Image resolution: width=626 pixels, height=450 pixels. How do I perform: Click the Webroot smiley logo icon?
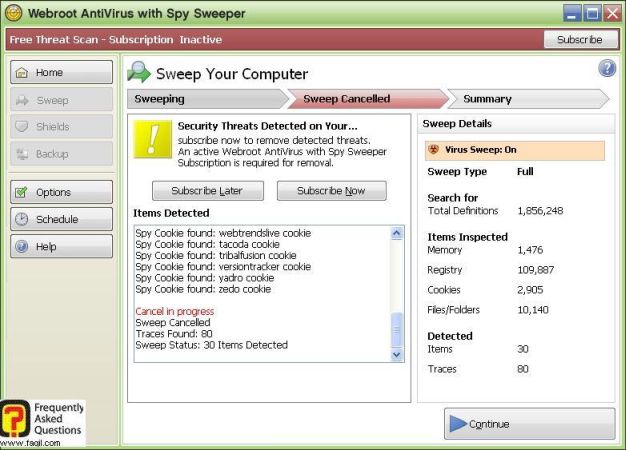pyautogui.click(x=14, y=13)
